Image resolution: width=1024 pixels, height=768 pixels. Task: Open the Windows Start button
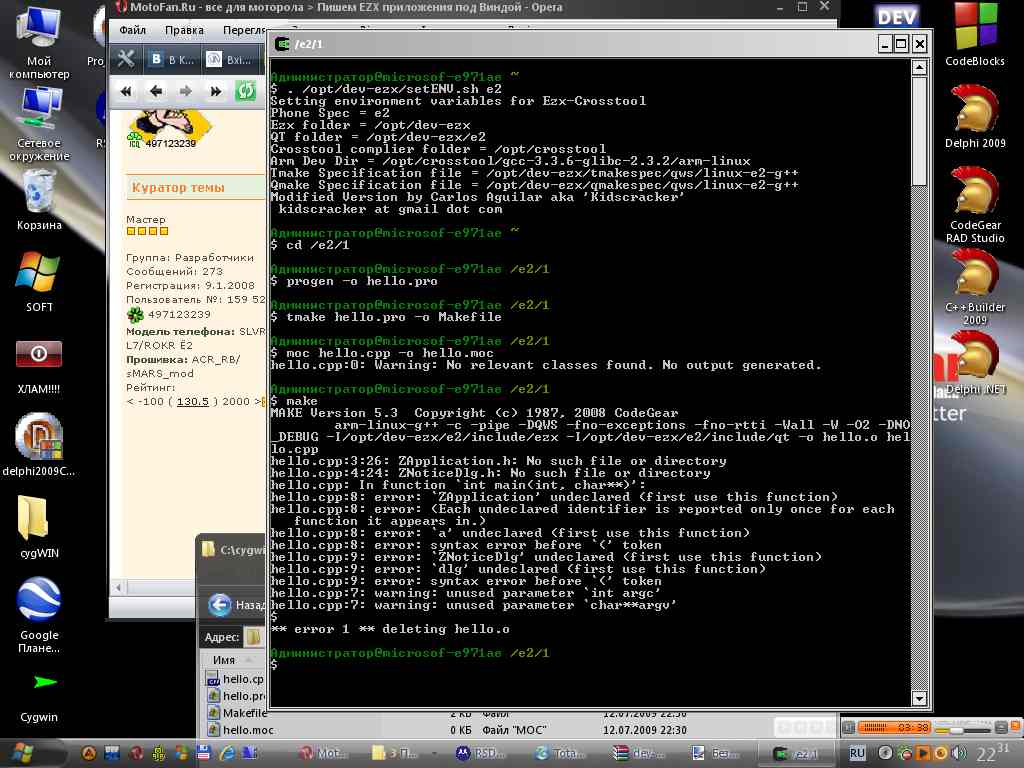click(24, 753)
